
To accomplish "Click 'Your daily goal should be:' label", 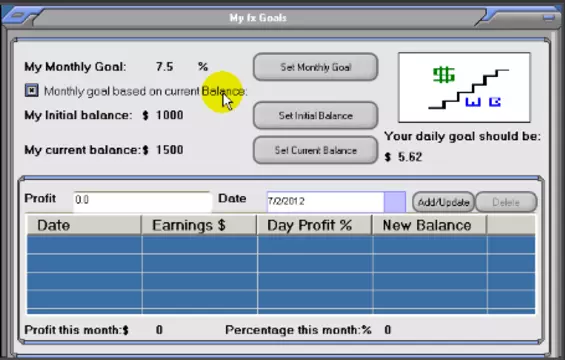I will (462, 137).
